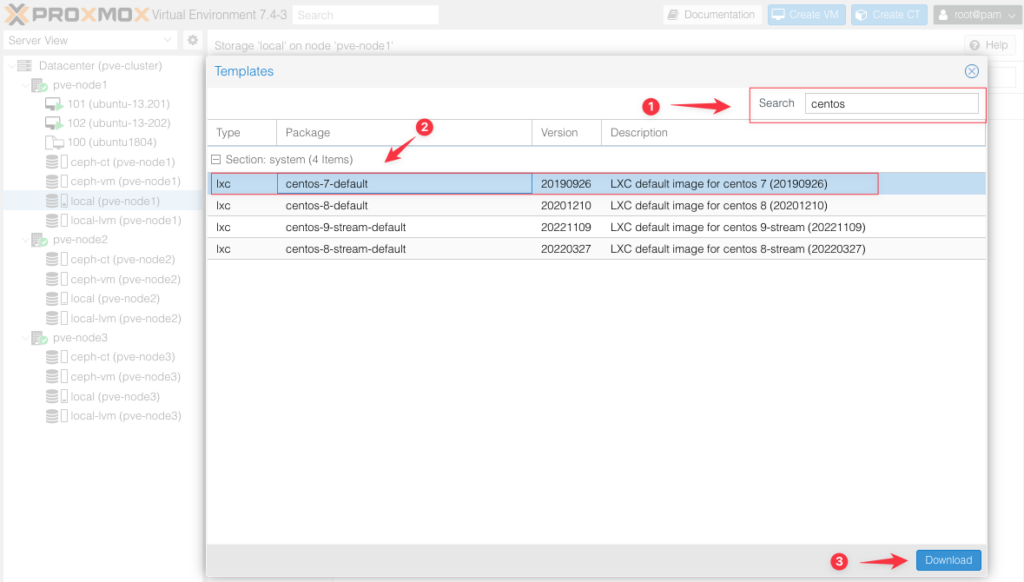Click the Create VM button label
The height and width of the screenshot is (582, 1024).
(814, 14)
